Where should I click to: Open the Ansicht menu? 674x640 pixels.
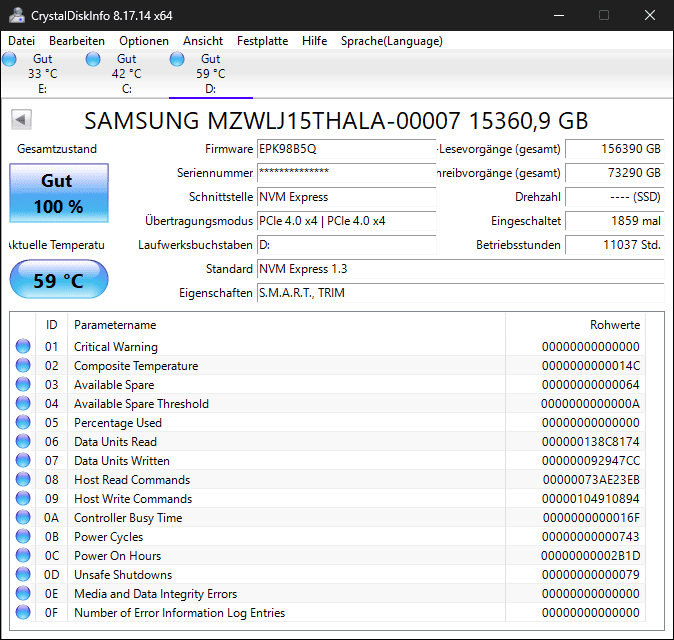point(203,41)
